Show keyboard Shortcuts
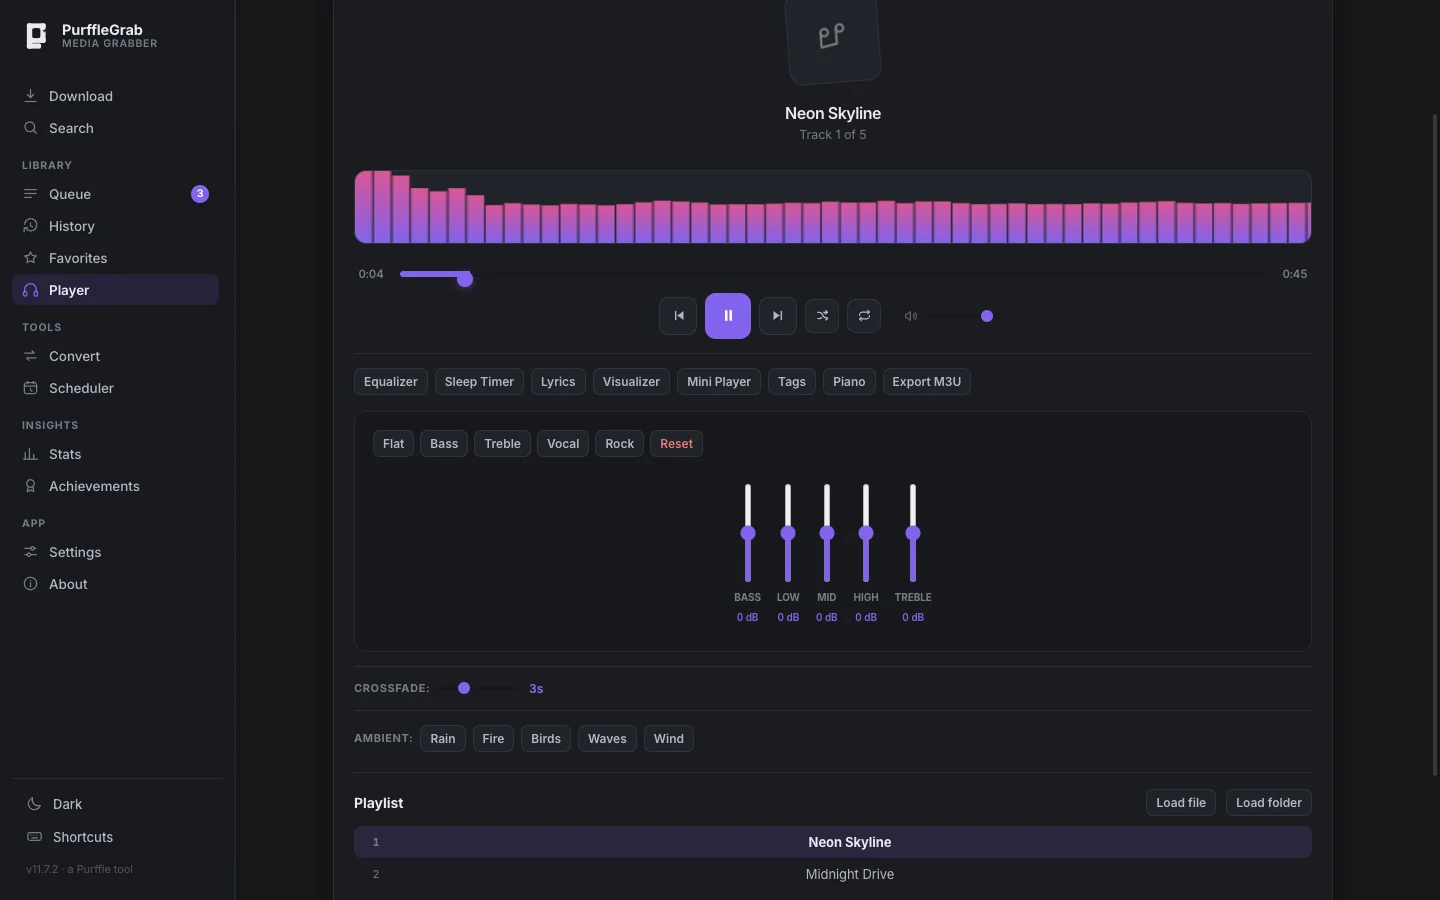The width and height of the screenshot is (1440, 900). point(117,837)
